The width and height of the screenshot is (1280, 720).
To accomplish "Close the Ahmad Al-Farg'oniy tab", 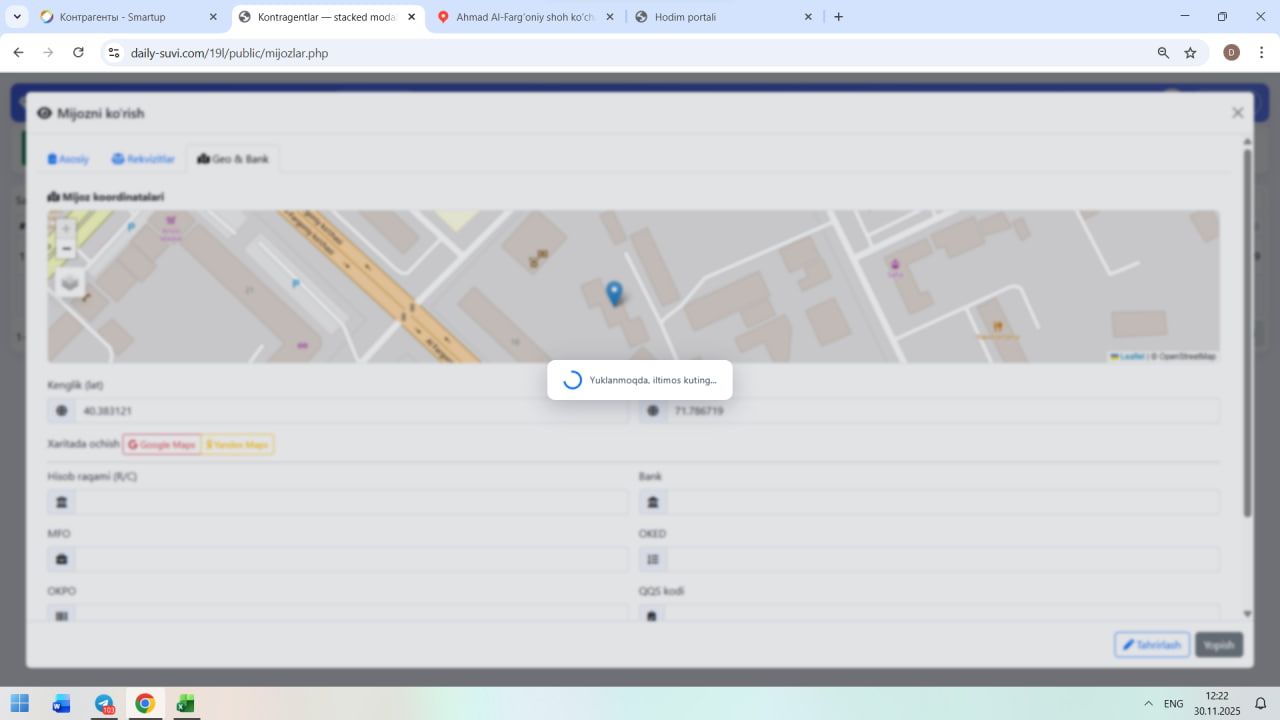I will [x=609, y=17].
